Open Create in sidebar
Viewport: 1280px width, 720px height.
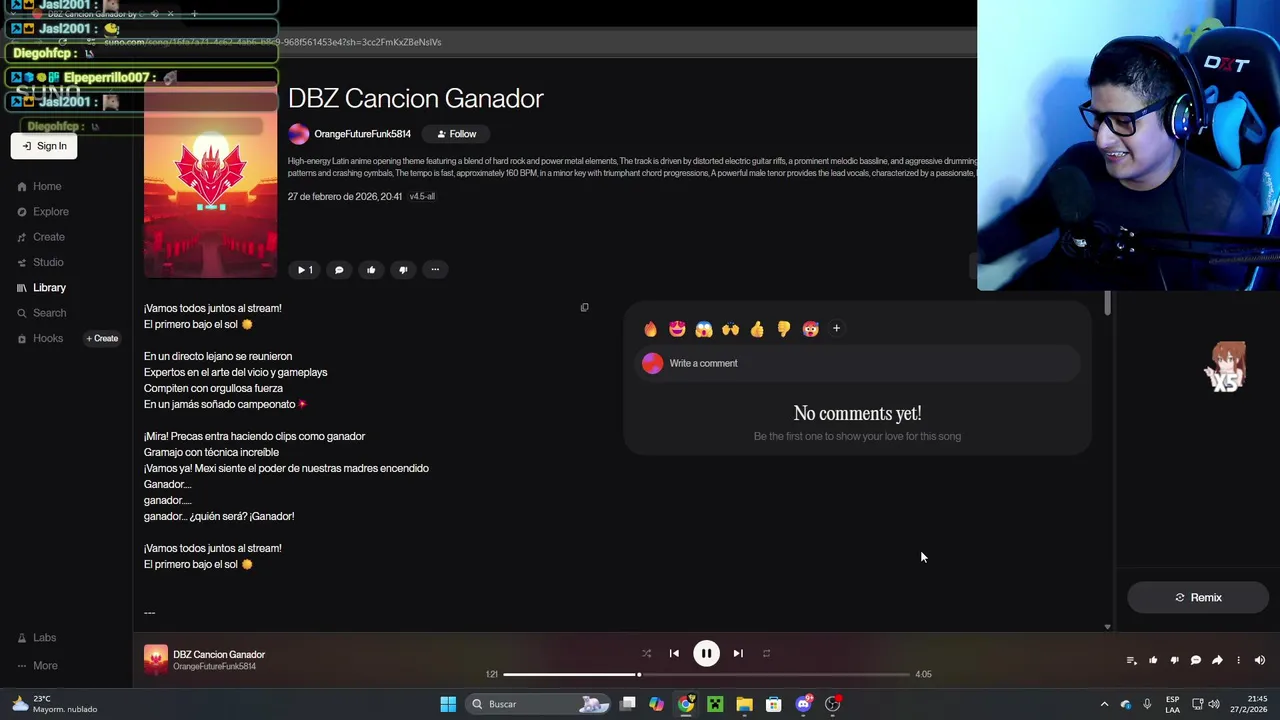pos(41,237)
